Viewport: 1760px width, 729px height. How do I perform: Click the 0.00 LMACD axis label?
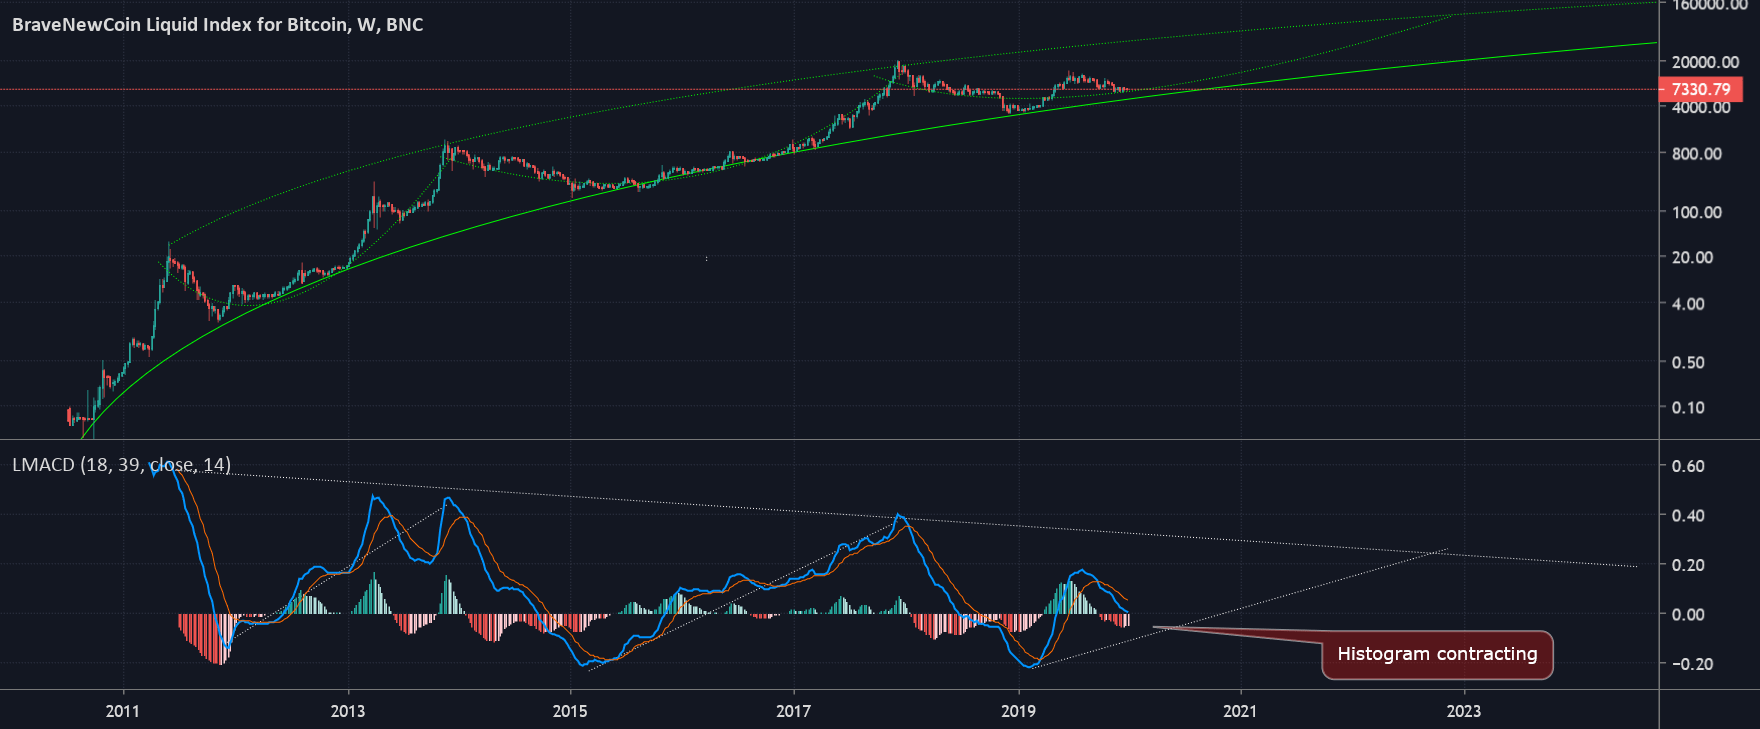click(1688, 614)
